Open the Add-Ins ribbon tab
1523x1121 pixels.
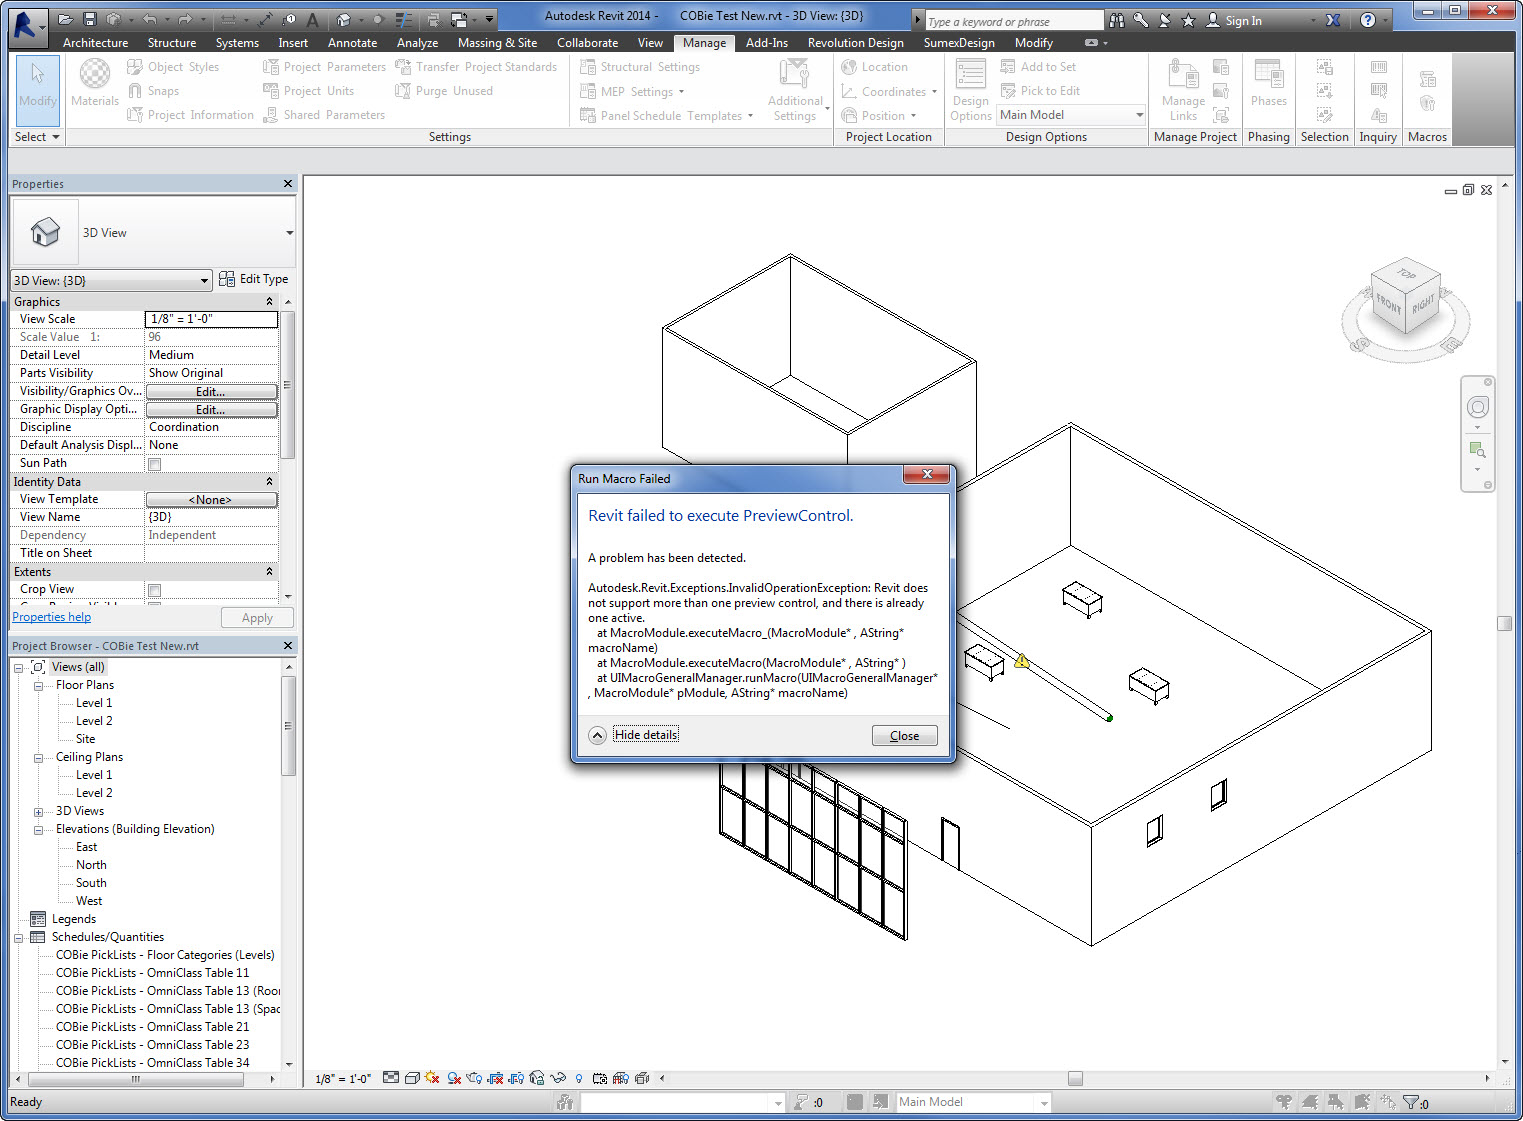[767, 42]
